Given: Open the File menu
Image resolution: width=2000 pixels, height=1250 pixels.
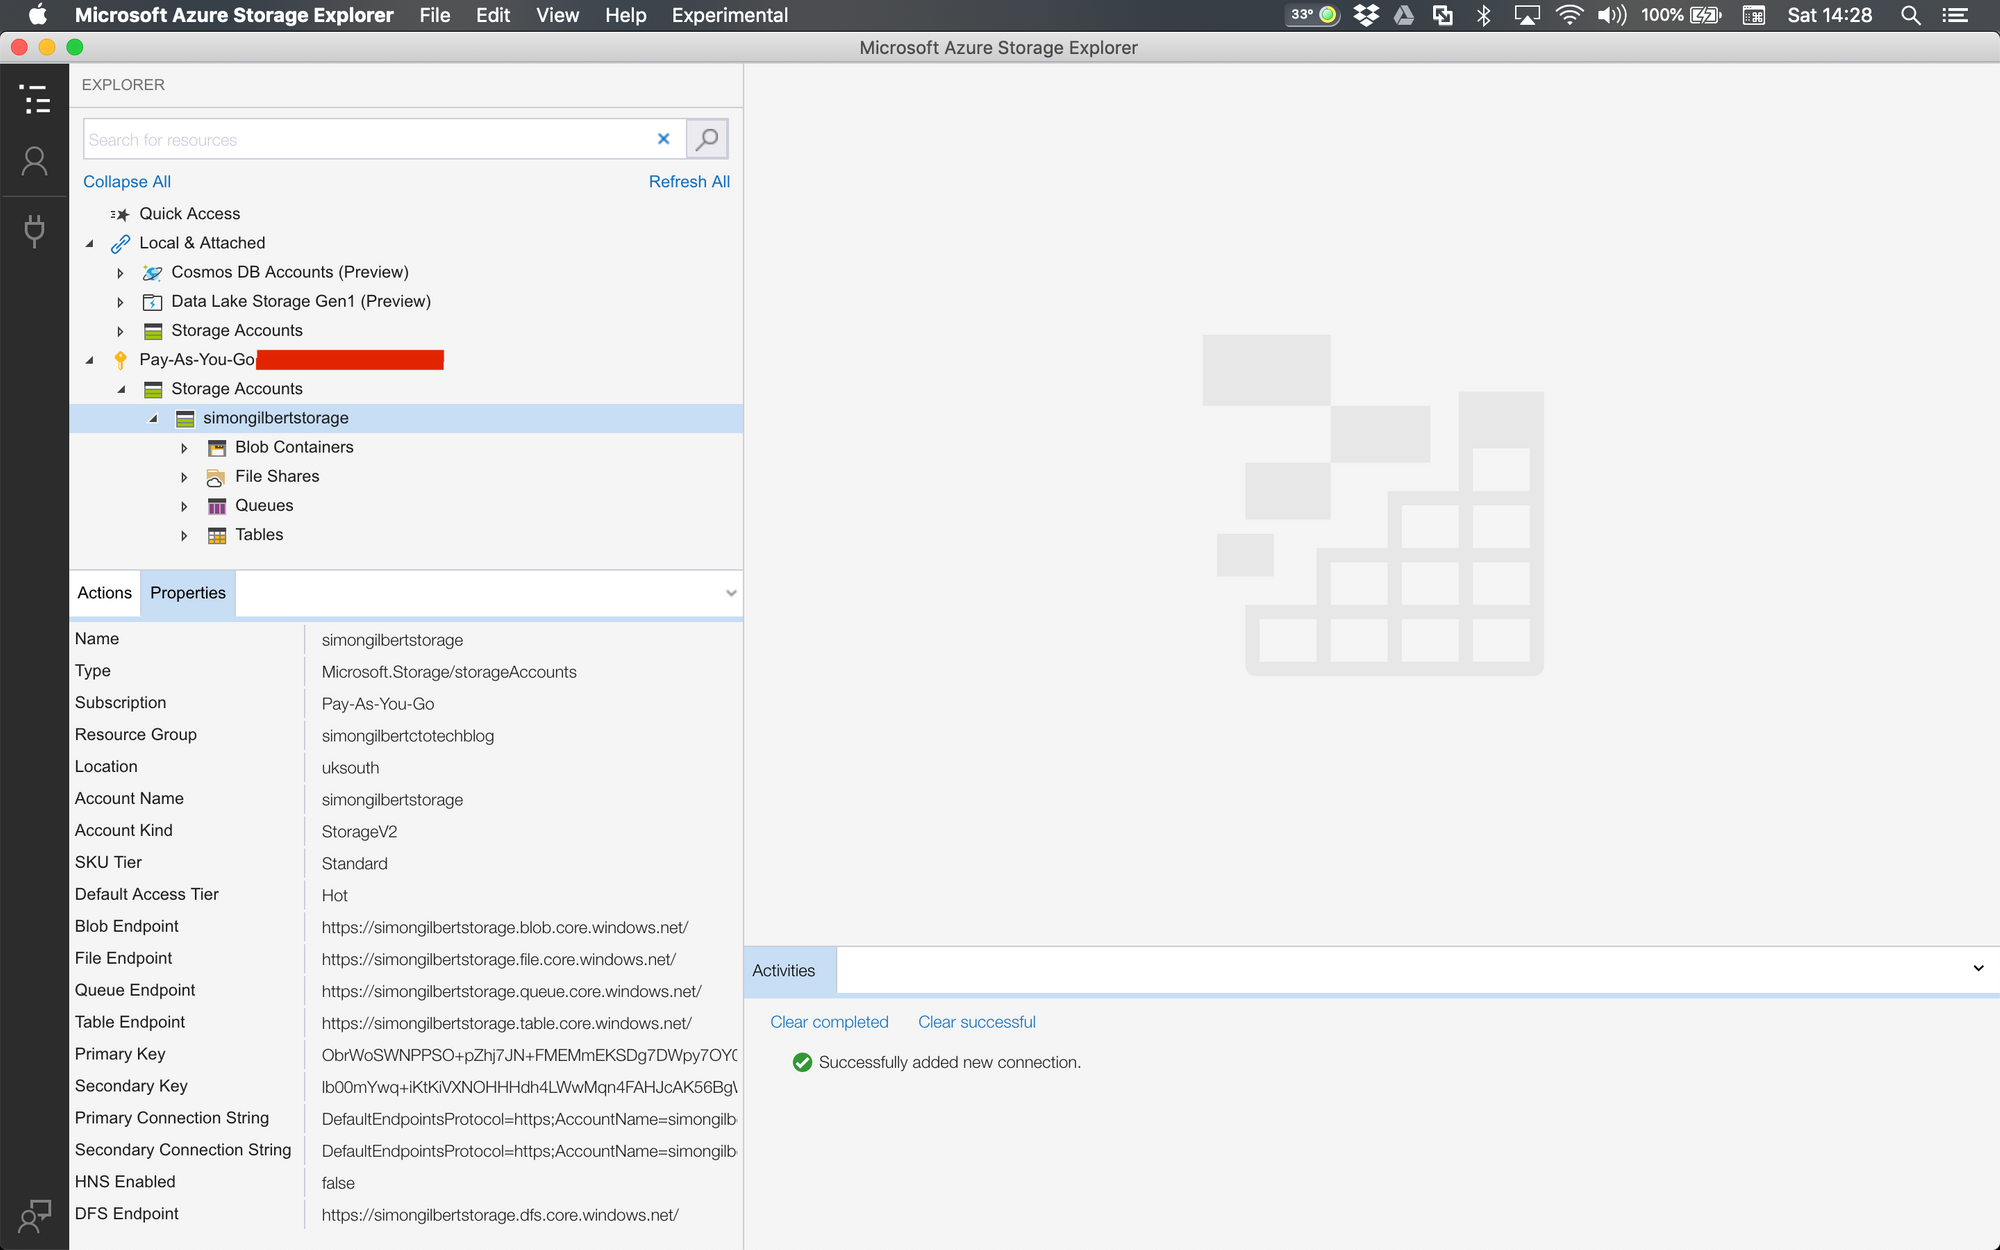Looking at the screenshot, I should coord(434,15).
